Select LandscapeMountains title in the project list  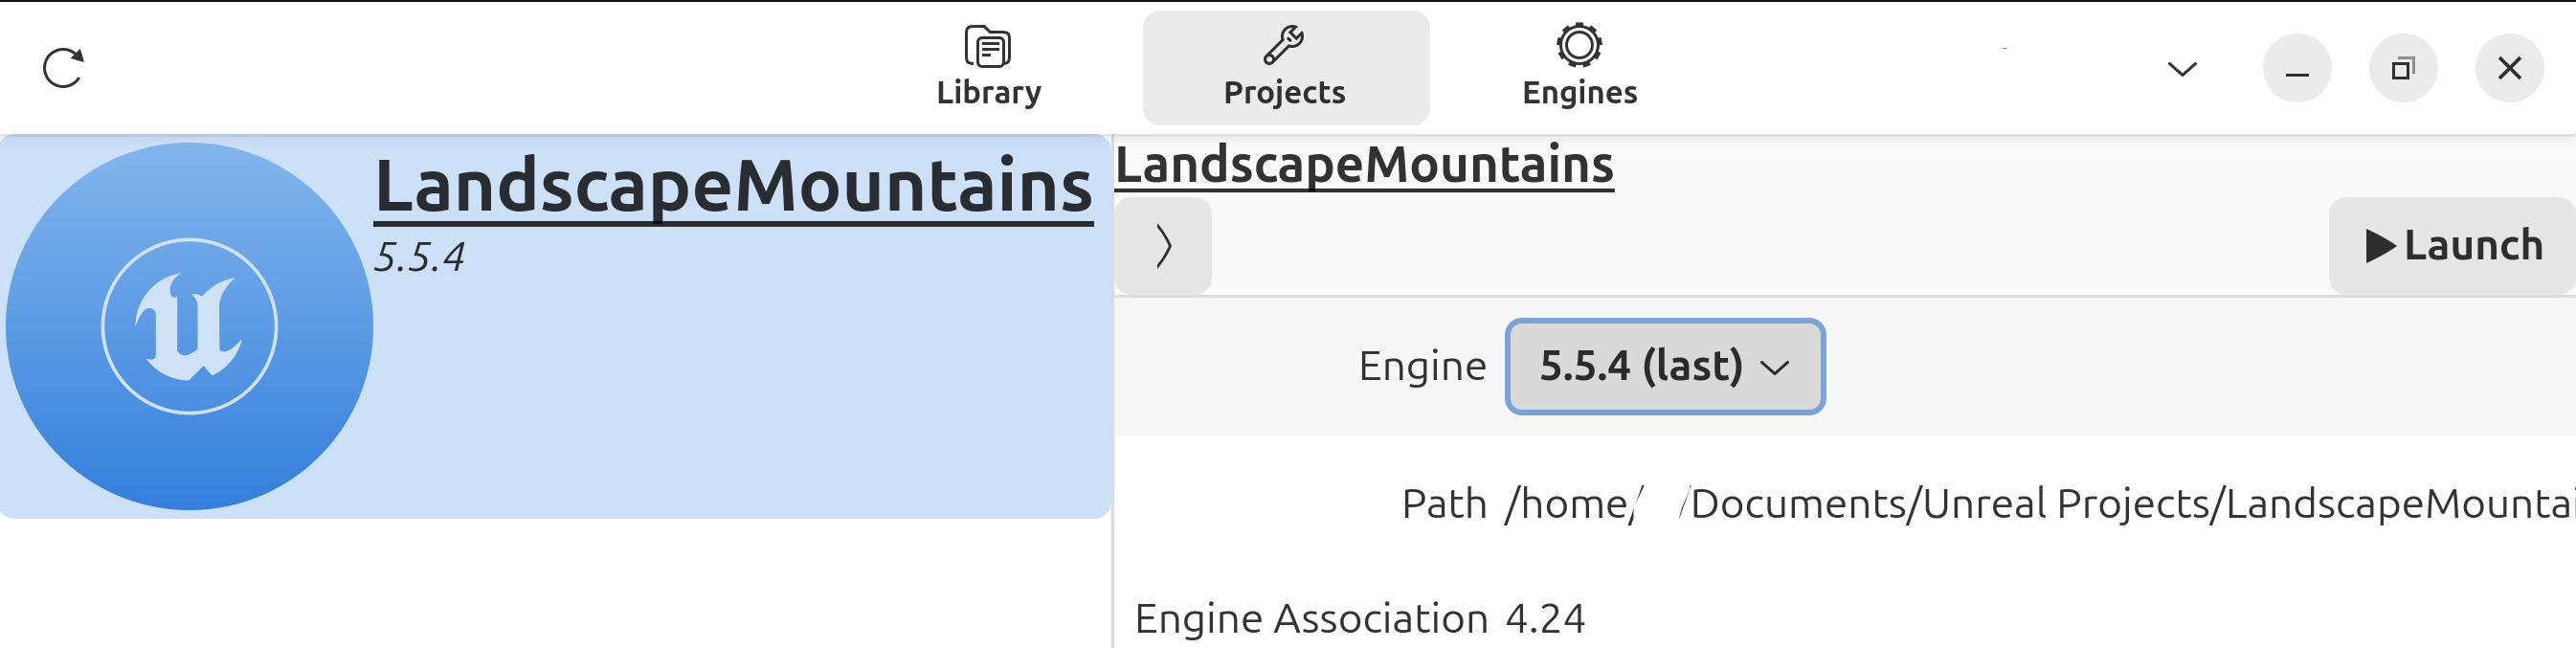pos(733,187)
